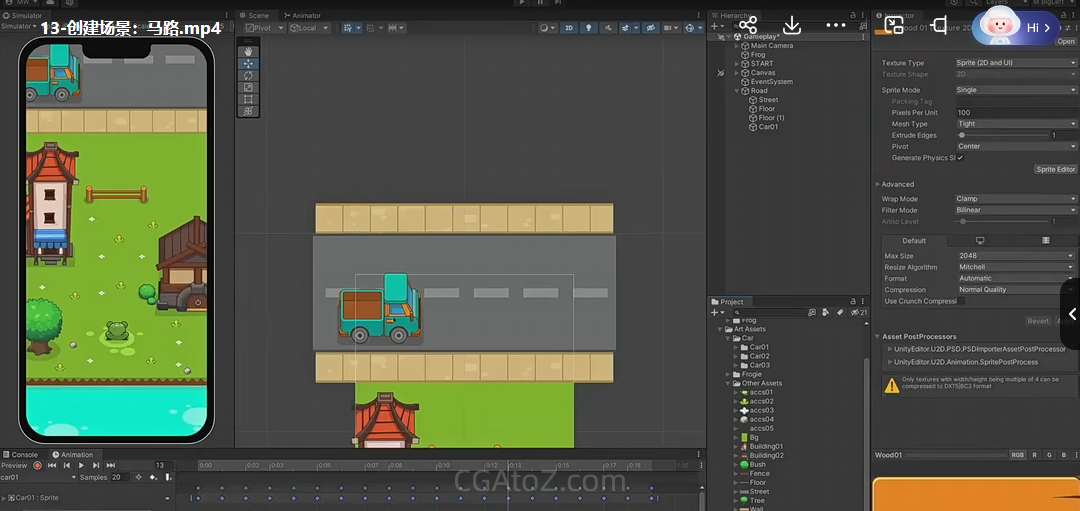Select the Rotate tool in scene toolbar
Image resolution: width=1080 pixels, height=511 pixels.
(249, 75)
